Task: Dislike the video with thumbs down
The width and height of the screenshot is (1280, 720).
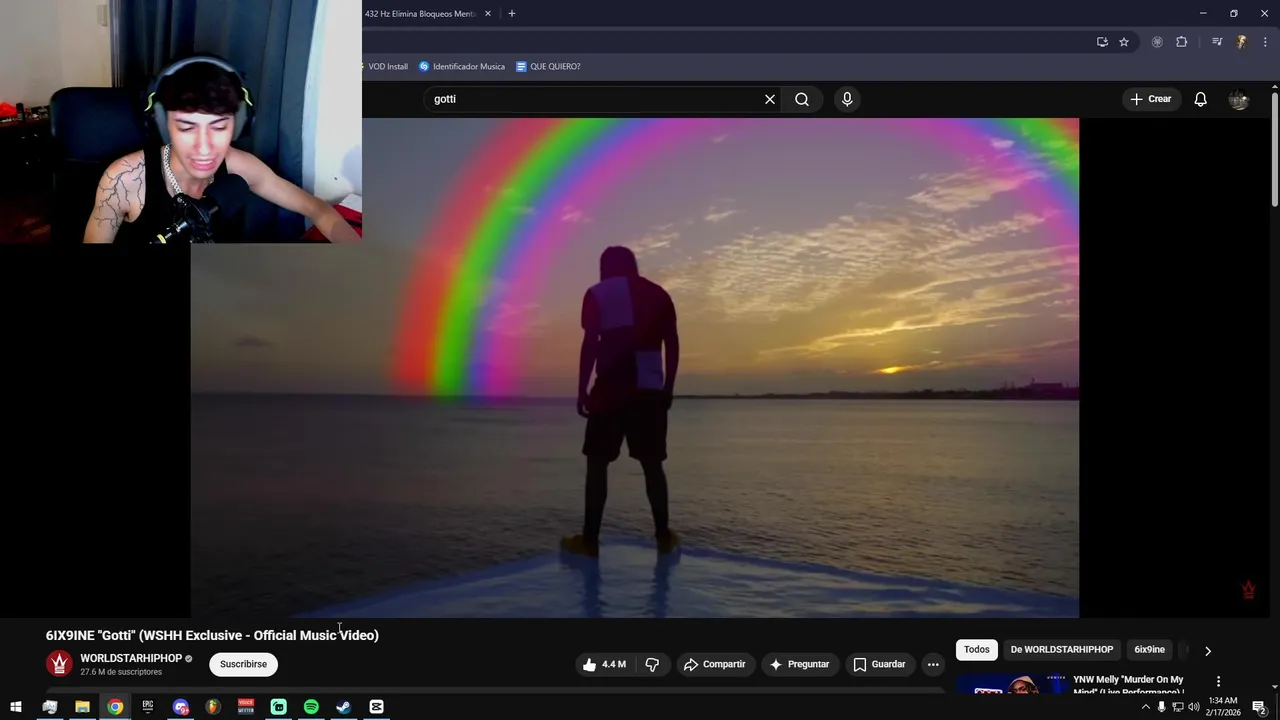Action: pos(652,664)
